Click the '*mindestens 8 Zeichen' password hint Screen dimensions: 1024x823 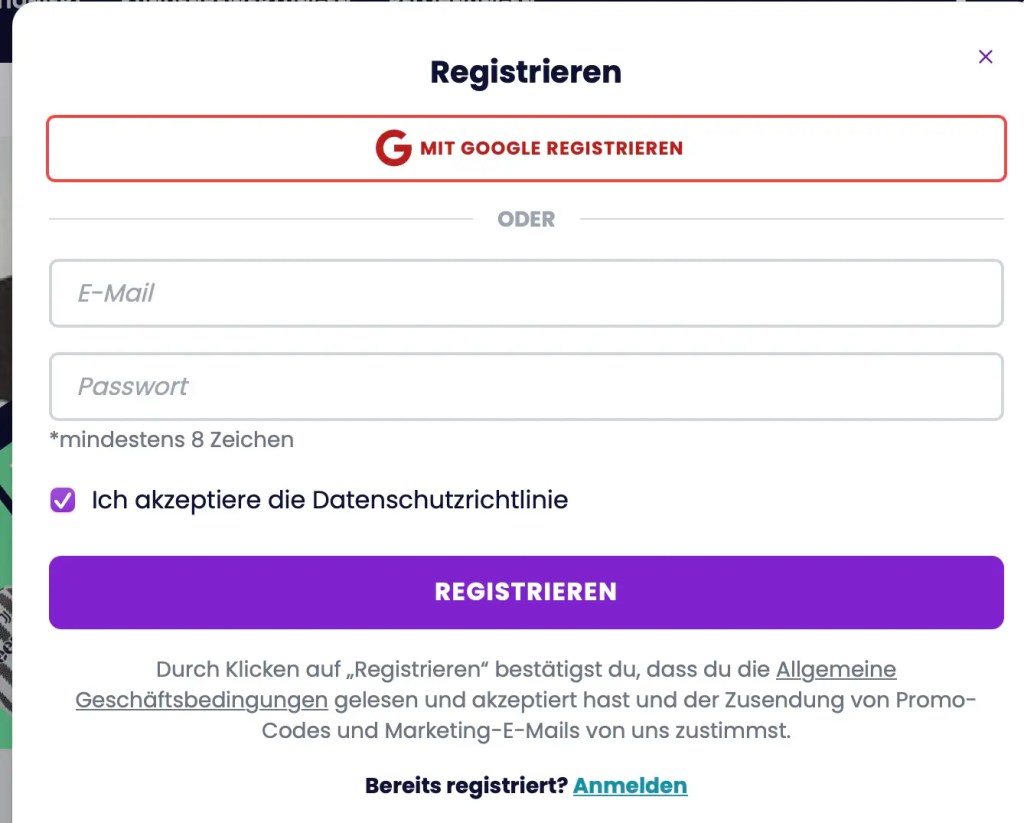(x=171, y=439)
